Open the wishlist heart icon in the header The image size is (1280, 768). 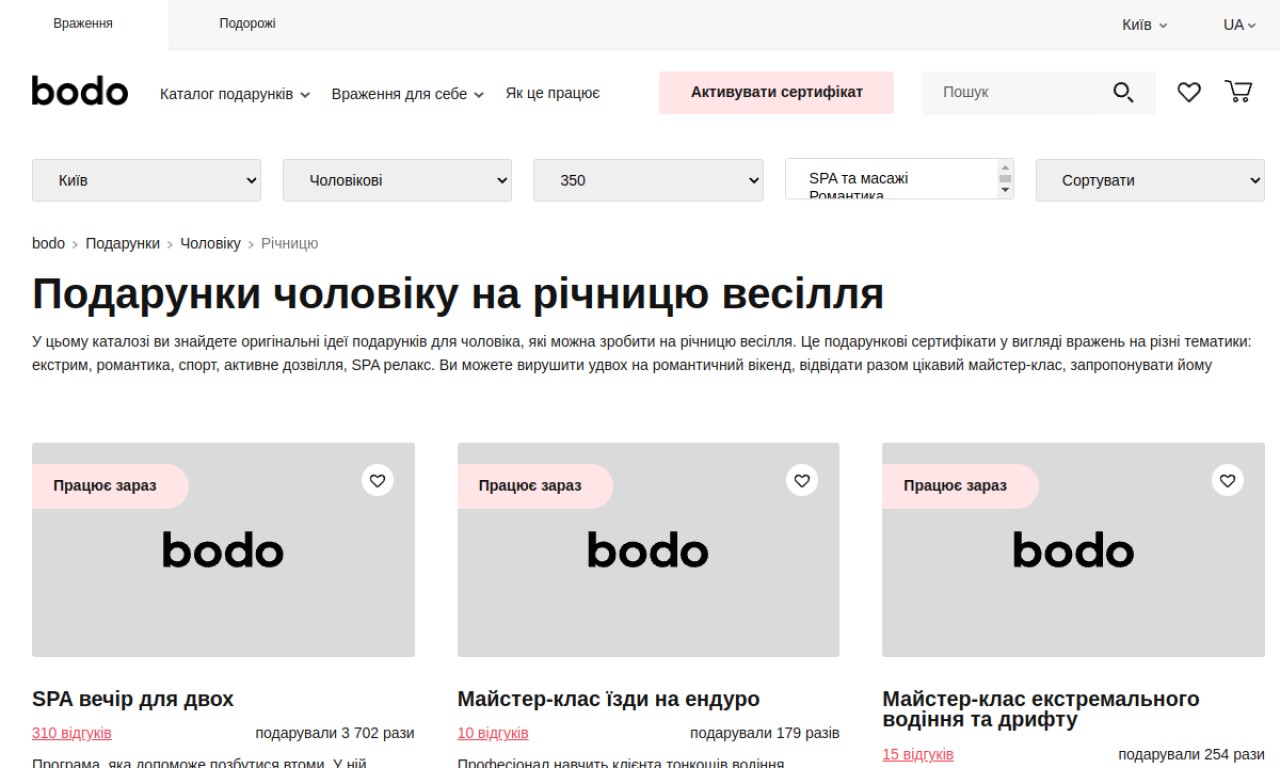(1188, 92)
